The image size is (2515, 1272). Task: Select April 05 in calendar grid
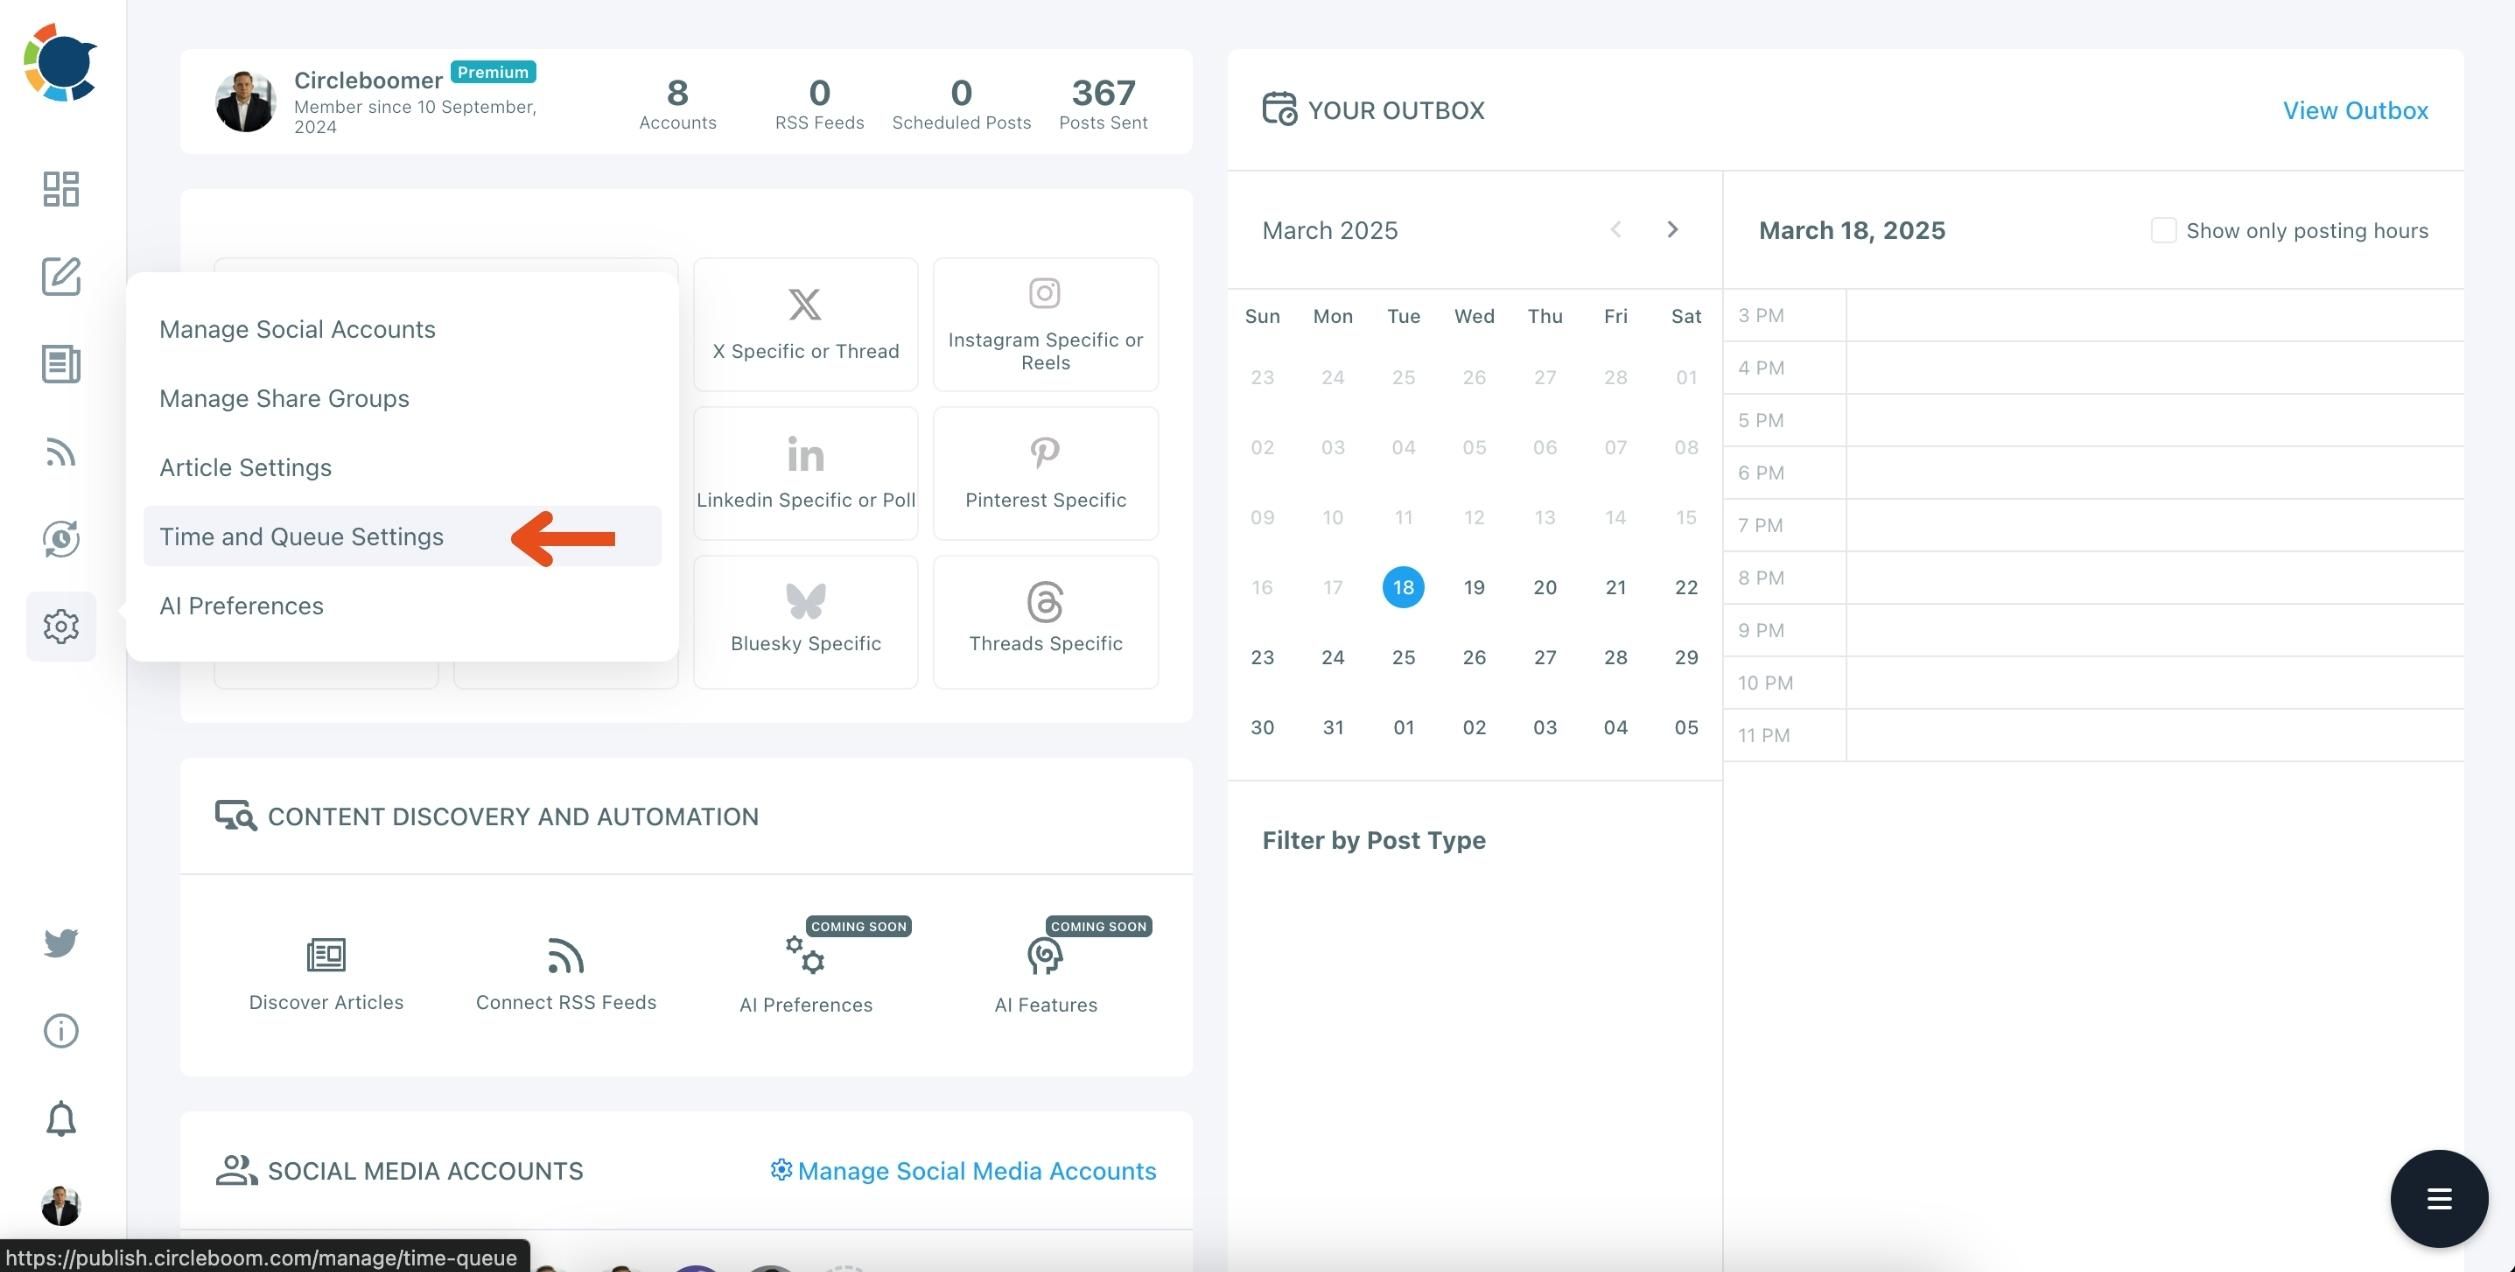[1686, 727]
